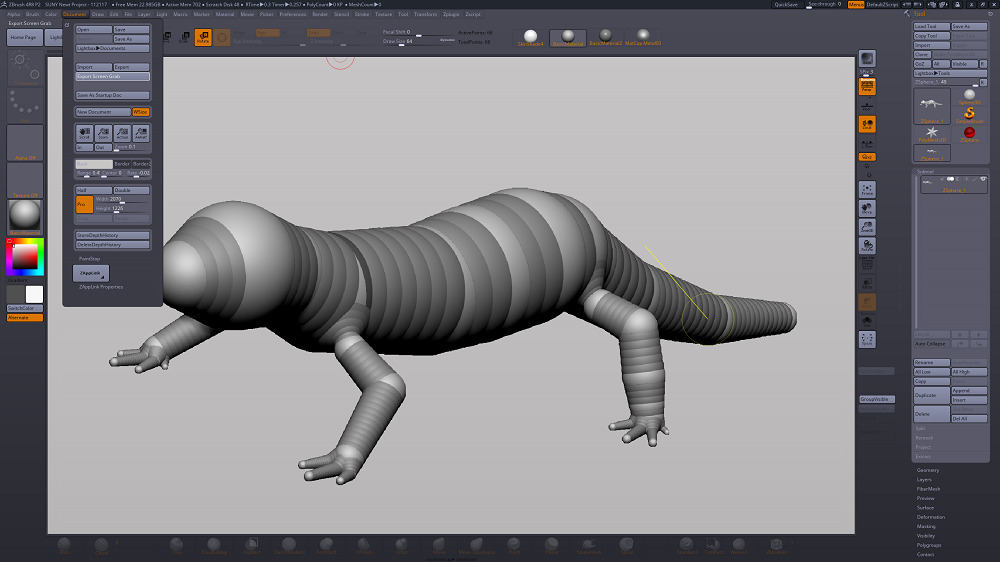Image resolution: width=1000 pixels, height=562 pixels.
Task: Open the Texture Off selector
Action: pyautogui.click(x=25, y=180)
